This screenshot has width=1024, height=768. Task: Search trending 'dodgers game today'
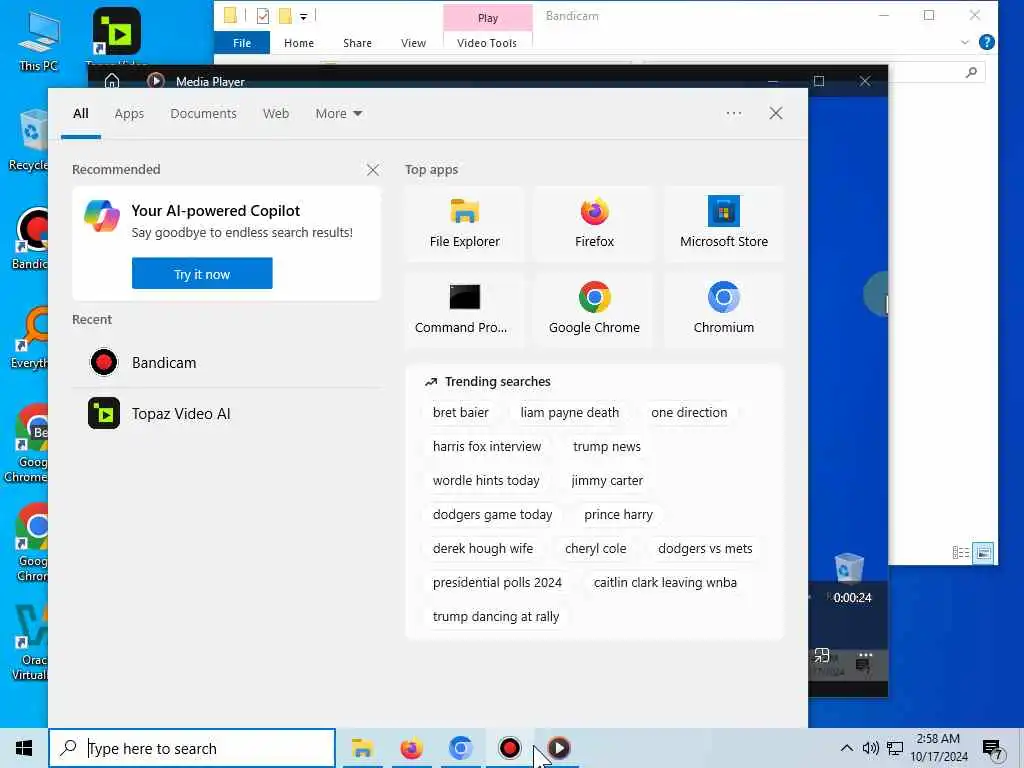pos(492,515)
